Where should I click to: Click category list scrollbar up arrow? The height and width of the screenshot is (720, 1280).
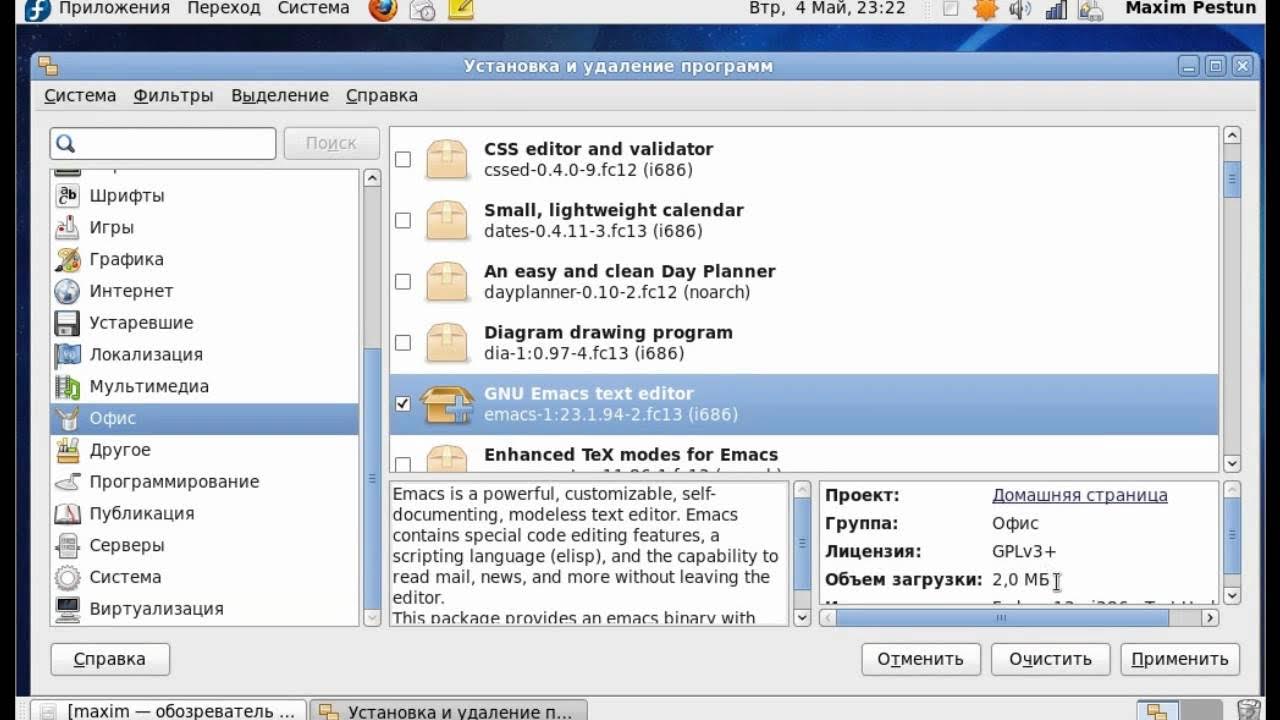[372, 178]
